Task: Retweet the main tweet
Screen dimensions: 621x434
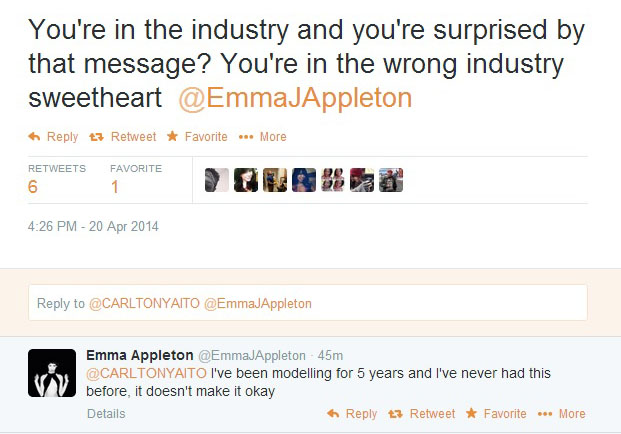Action: coord(123,137)
